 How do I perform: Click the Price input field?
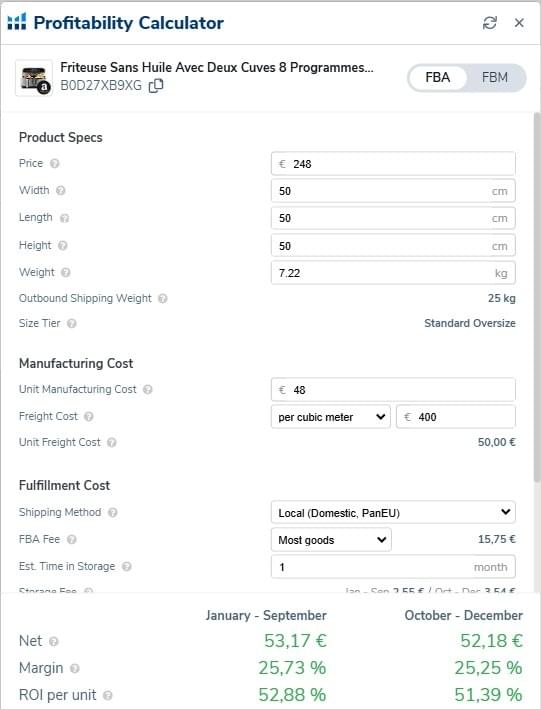coord(393,164)
